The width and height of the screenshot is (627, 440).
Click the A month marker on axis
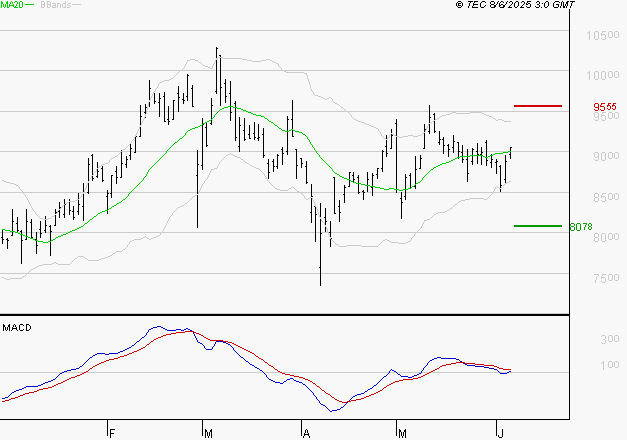[x=306, y=433]
